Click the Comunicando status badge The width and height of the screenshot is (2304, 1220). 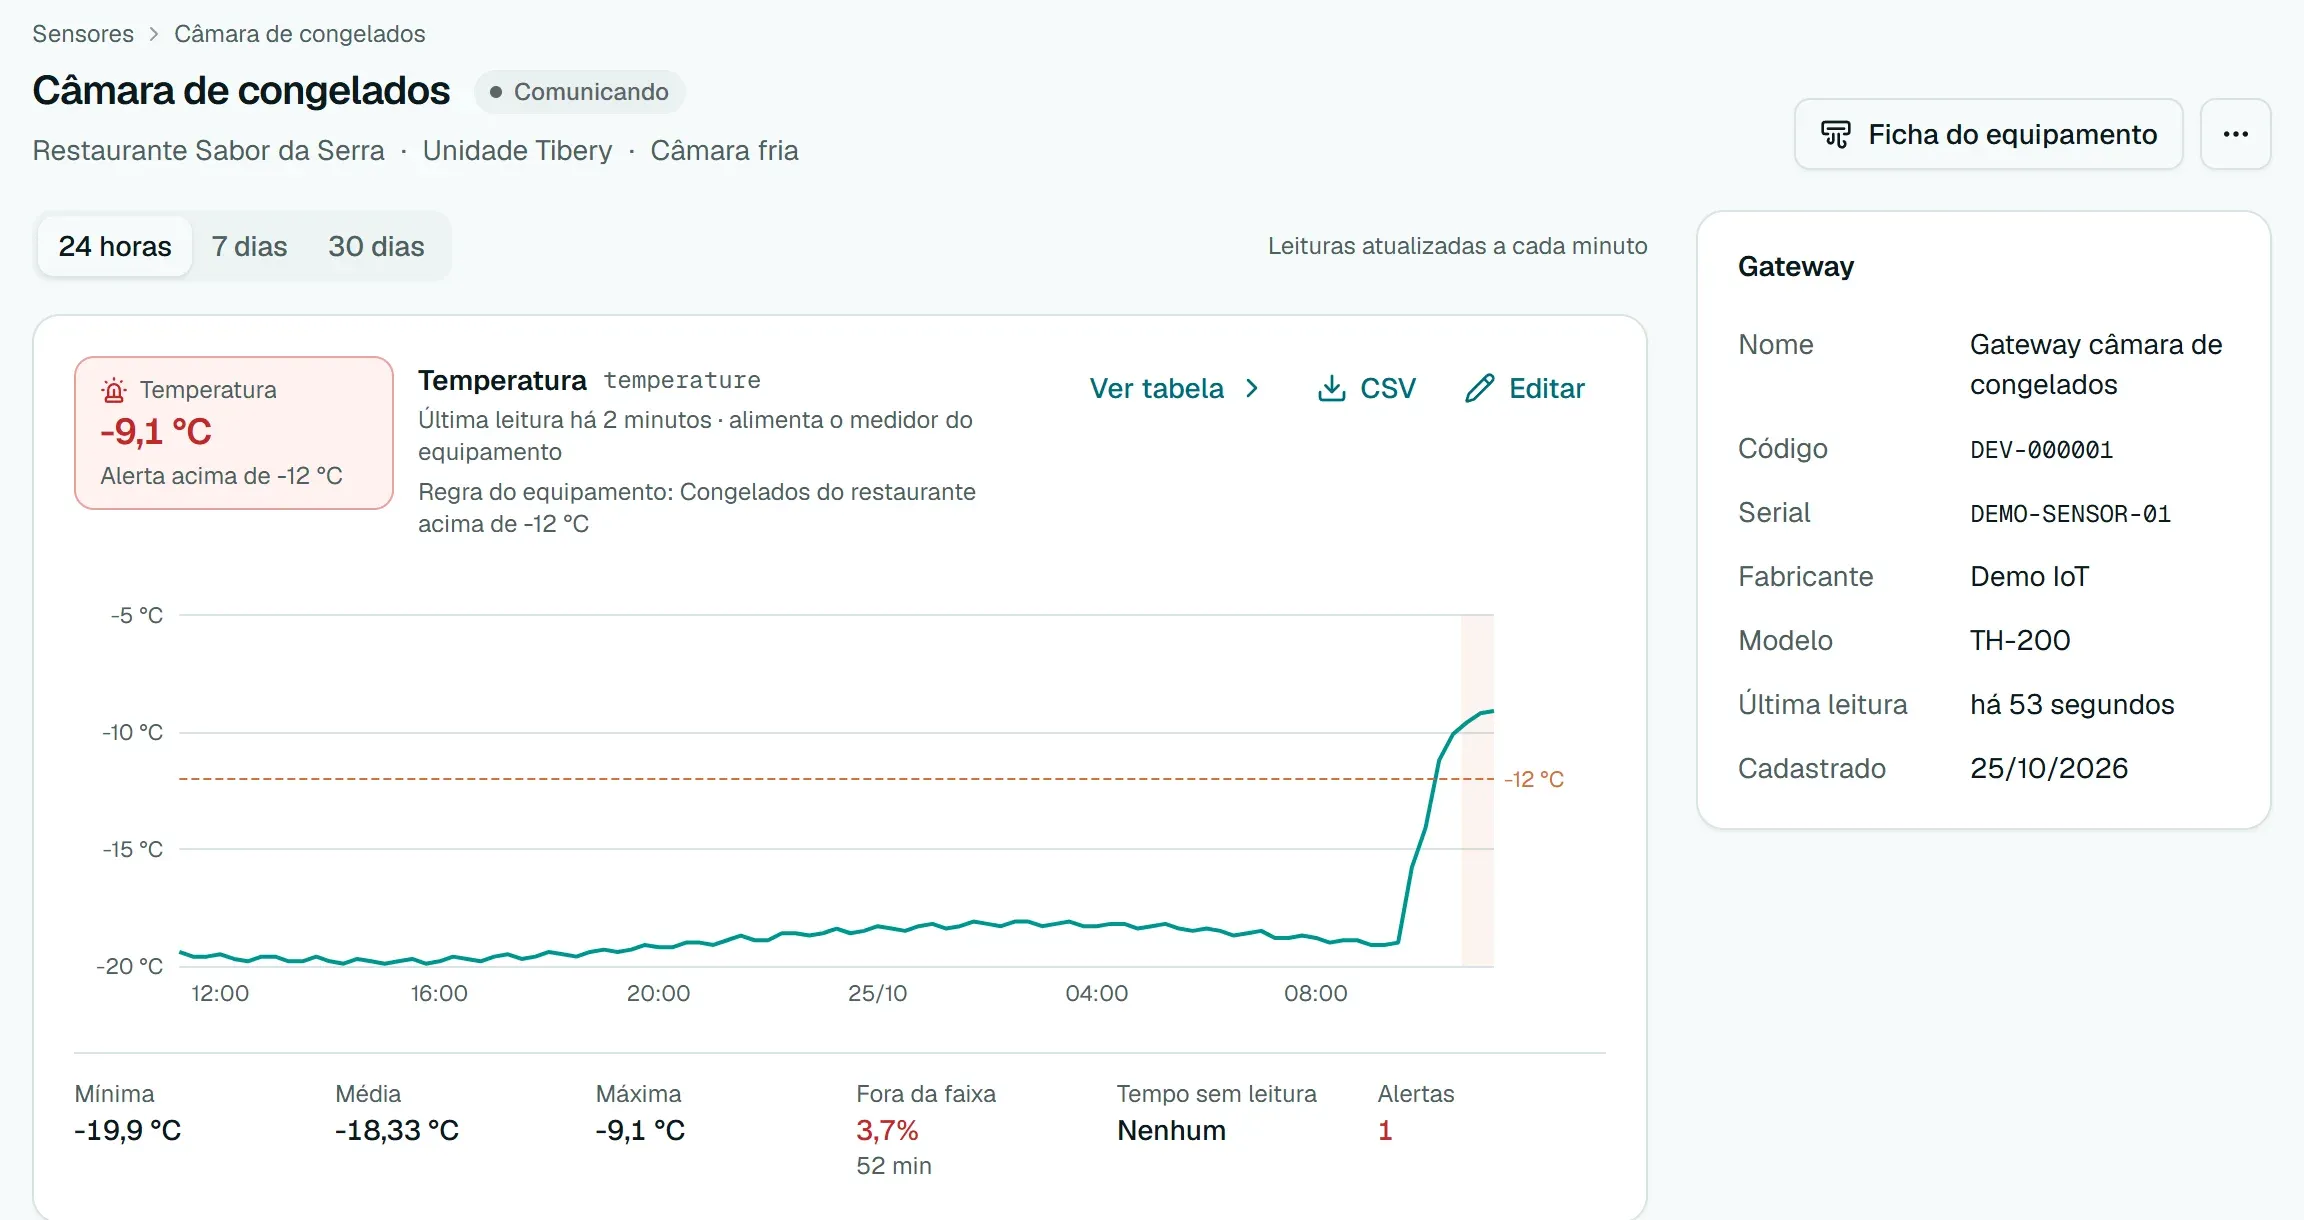[579, 92]
